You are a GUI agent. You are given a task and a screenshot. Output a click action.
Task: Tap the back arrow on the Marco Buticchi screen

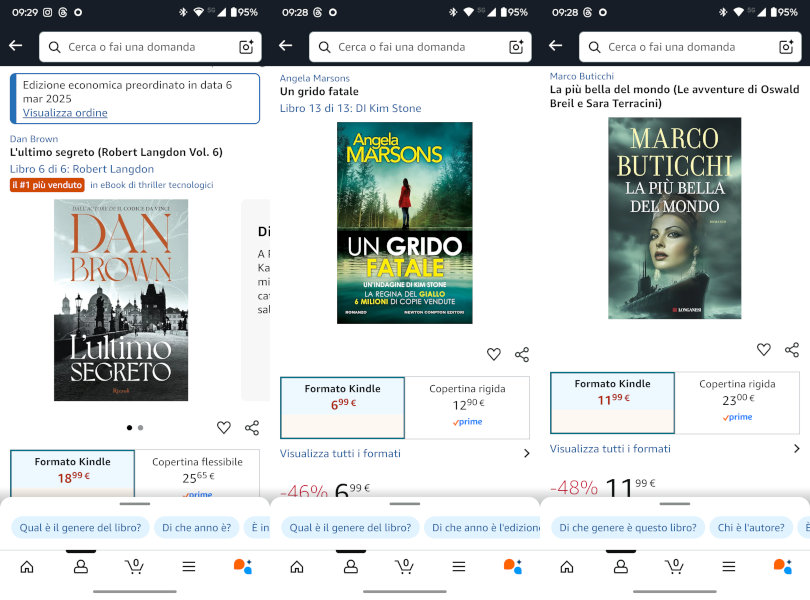point(555,46)
